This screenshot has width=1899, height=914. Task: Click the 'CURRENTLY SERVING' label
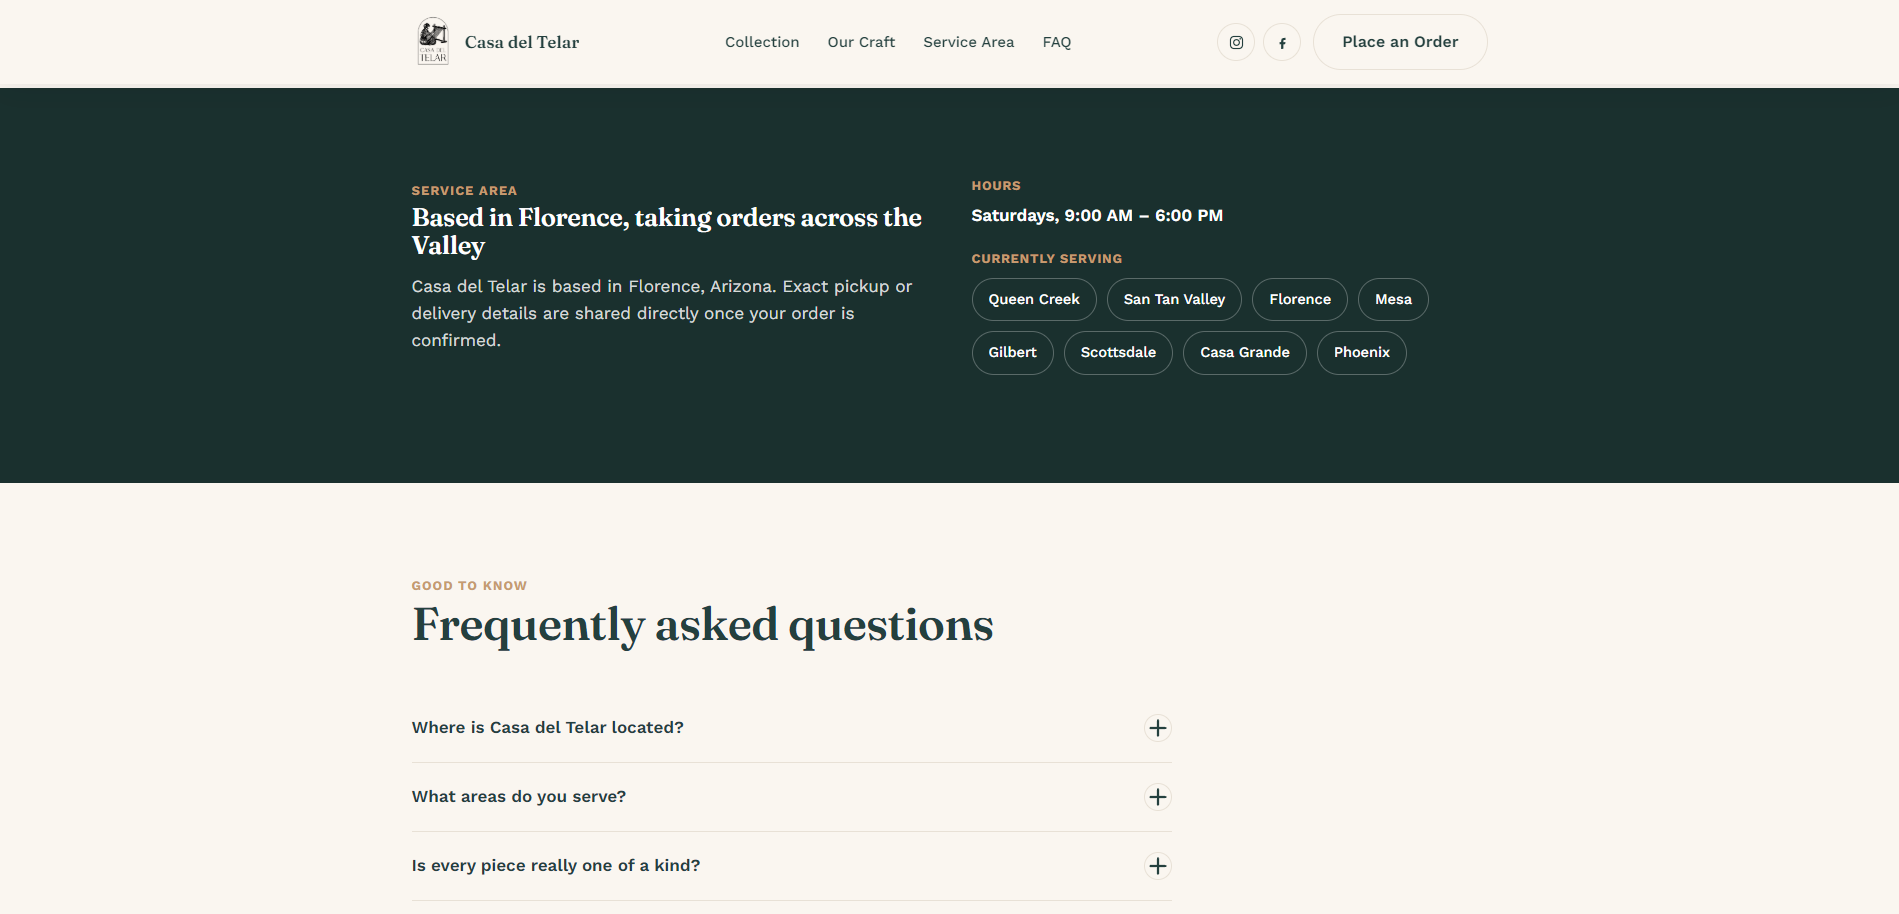pos(1047,259)
